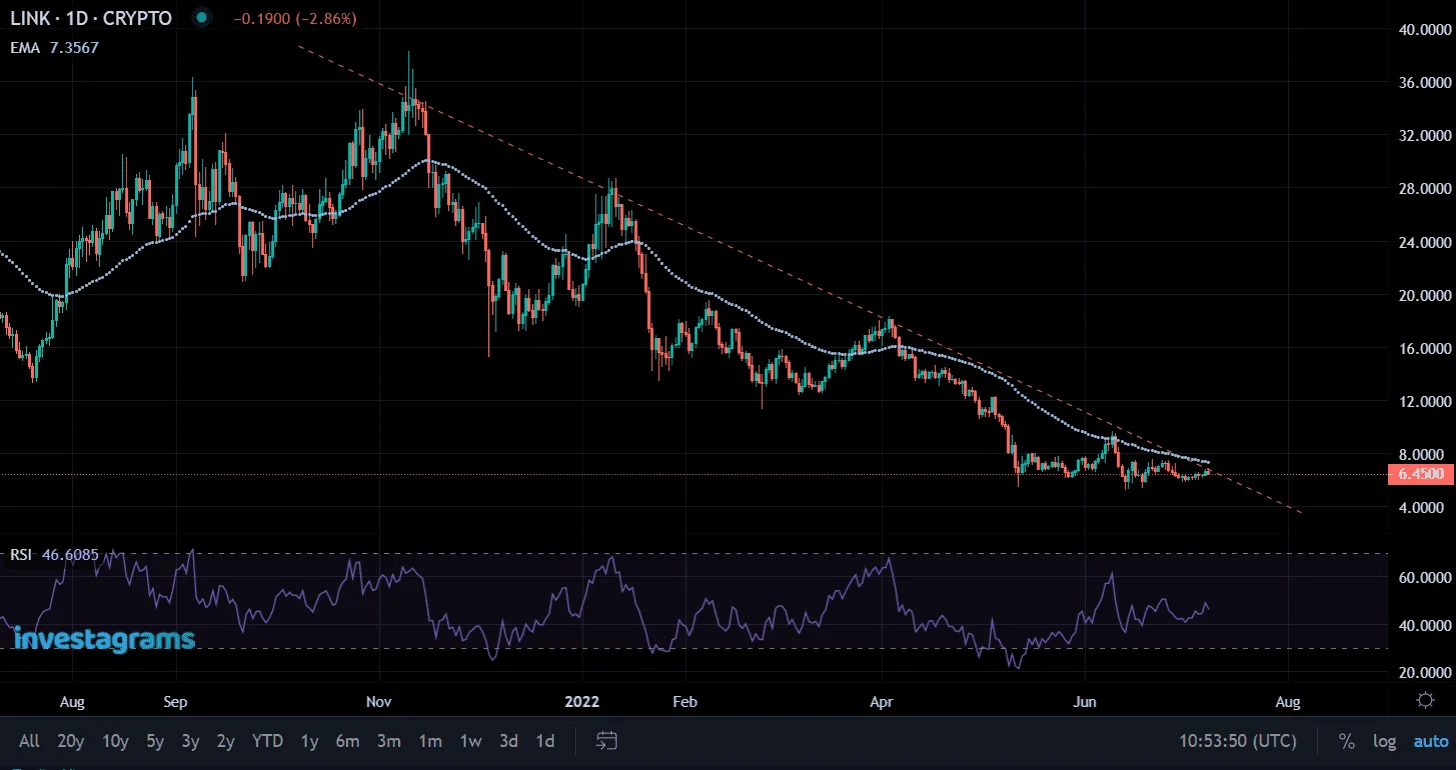Select the 1w time range

[x=471, y=741]
